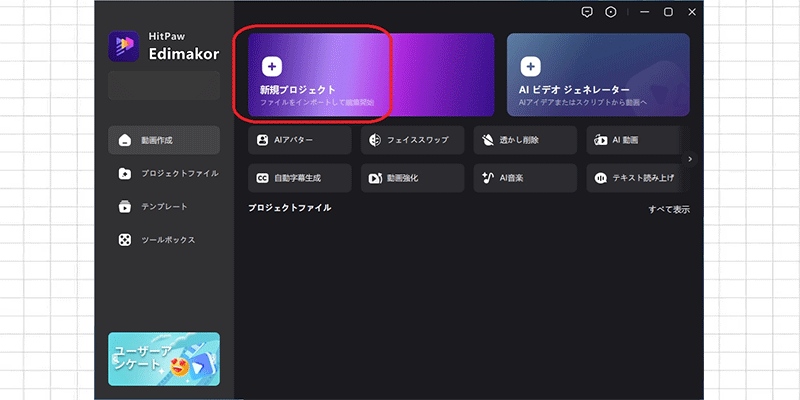Click the plus icon on AI ビデオ ジェネレーター card
Screen dimensions: 800x400
(x=531, y=66)
